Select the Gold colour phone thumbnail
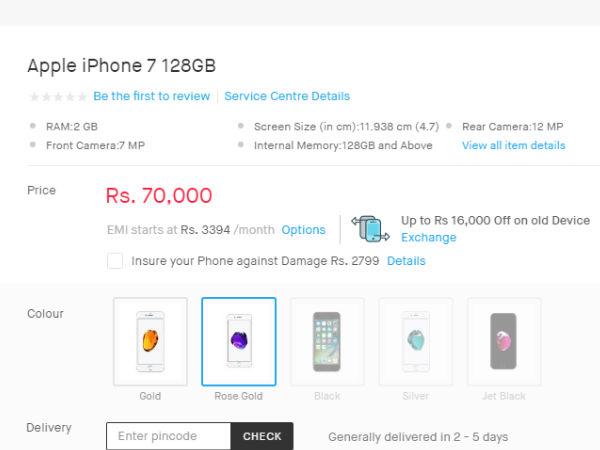Image resolution: width=600 pixels, height=450 pixels. [150, 342]
